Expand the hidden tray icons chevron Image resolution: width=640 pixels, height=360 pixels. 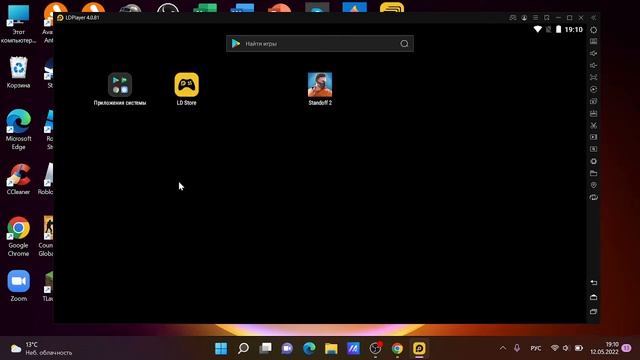coord(503,348)
